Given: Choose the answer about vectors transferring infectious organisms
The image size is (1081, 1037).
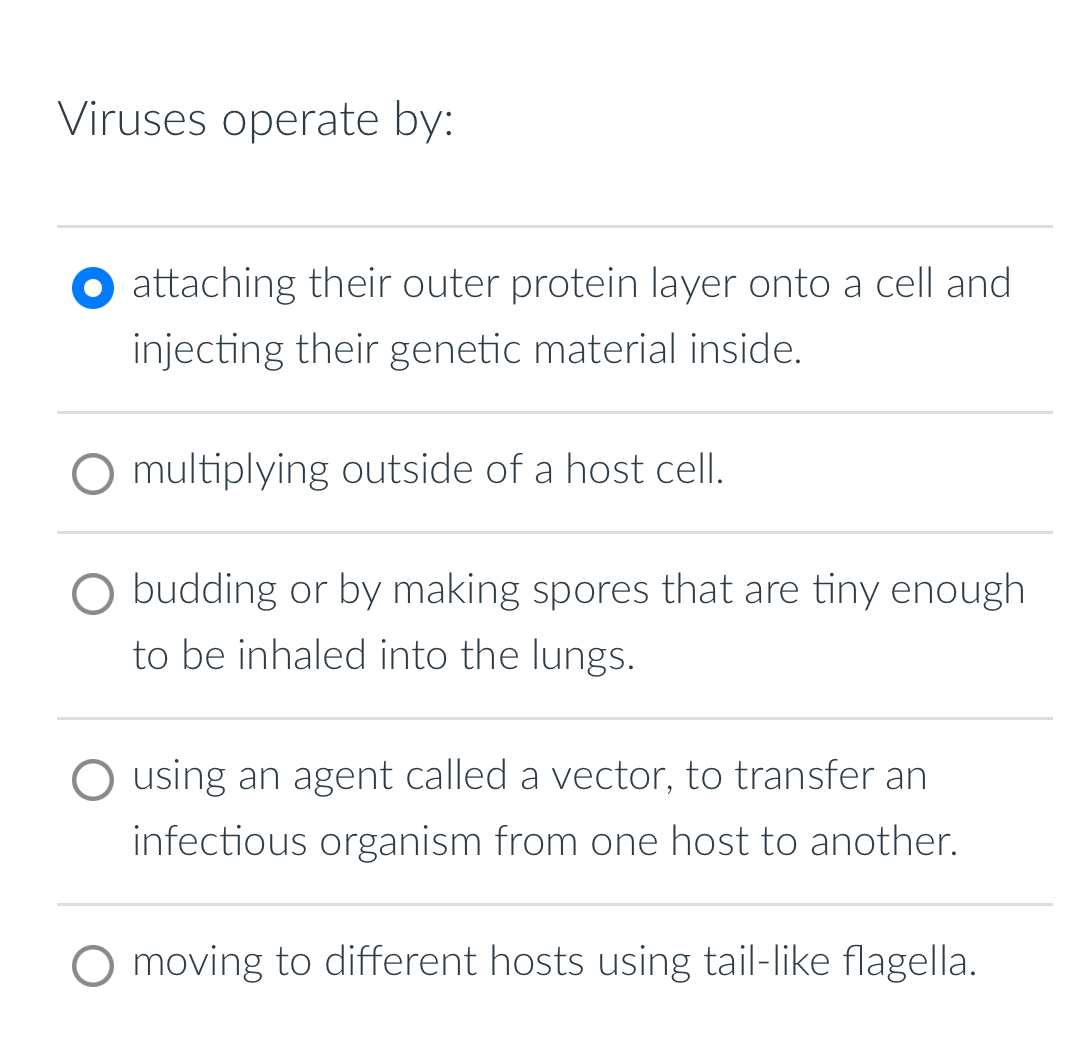Looking at the screenshot, I should coord(92,780).
